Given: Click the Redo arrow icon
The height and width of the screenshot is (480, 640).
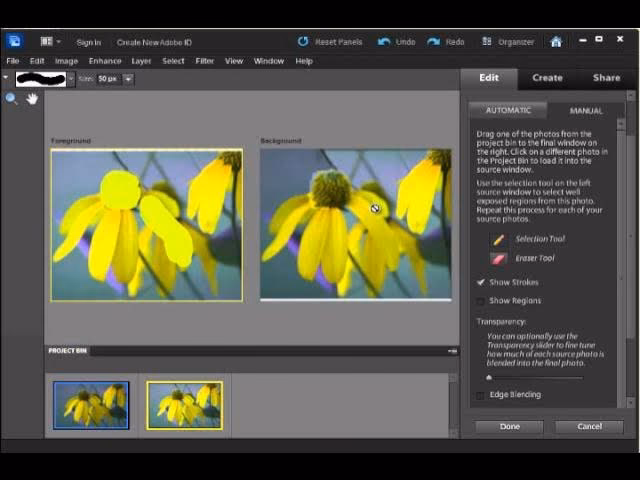Looking at the screenshot, I should click(433, 42).
